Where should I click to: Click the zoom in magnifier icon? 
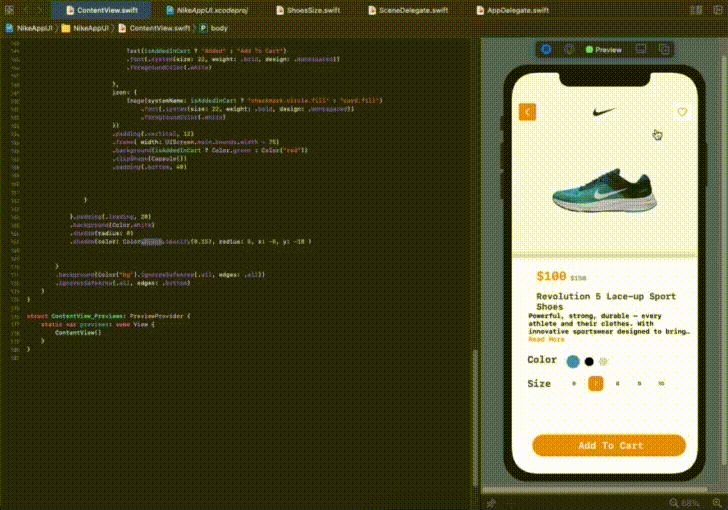point(717,503)
